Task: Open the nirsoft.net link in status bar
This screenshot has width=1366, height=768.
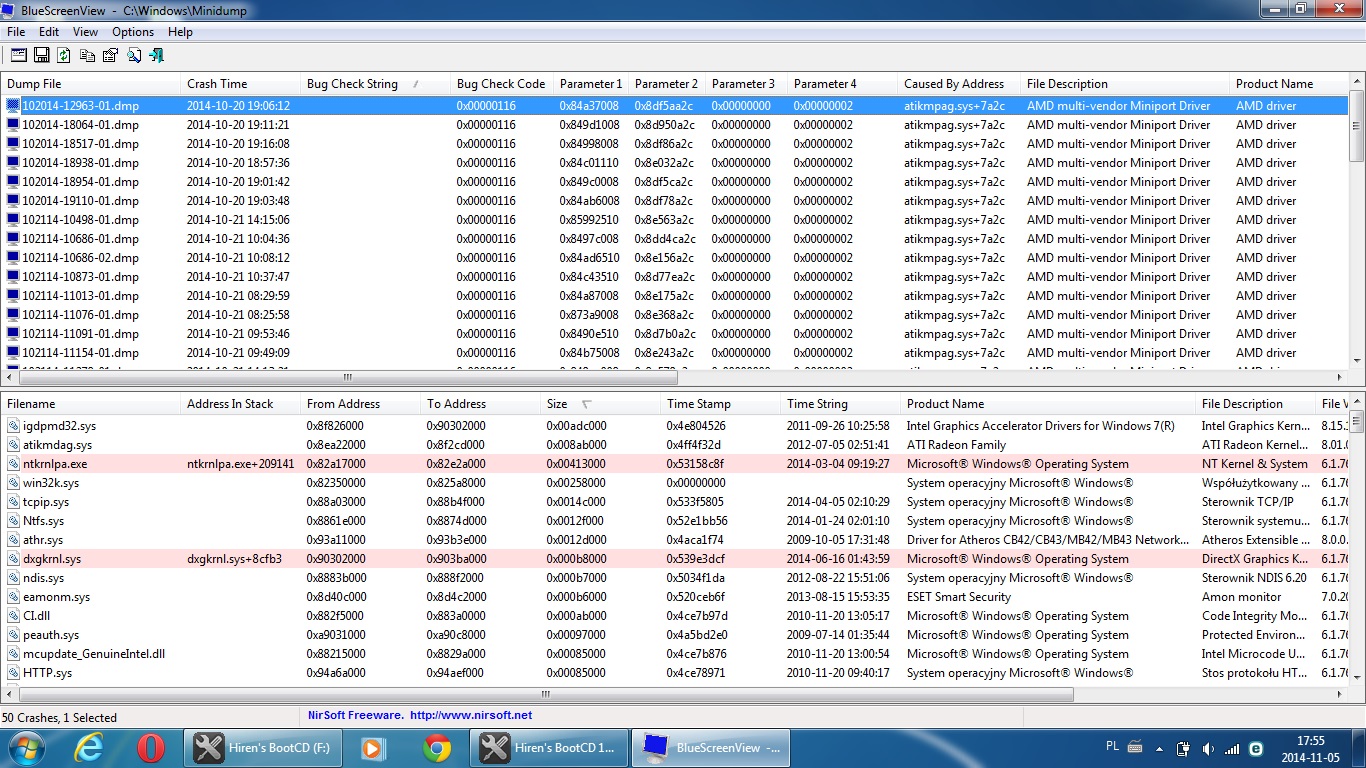Action: 470,716
